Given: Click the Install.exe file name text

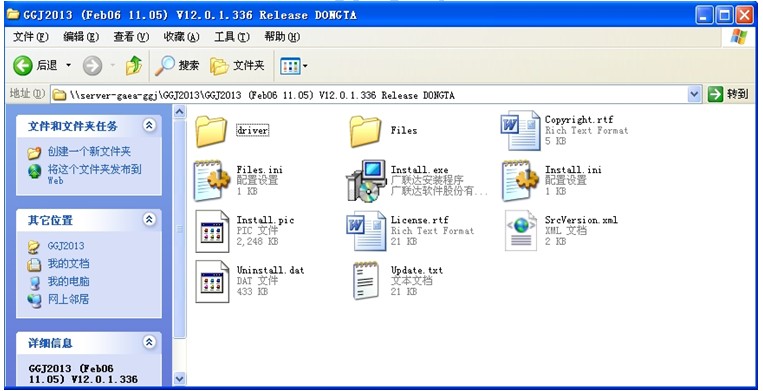Looking at the screenshot, I should tap(419, 170).
